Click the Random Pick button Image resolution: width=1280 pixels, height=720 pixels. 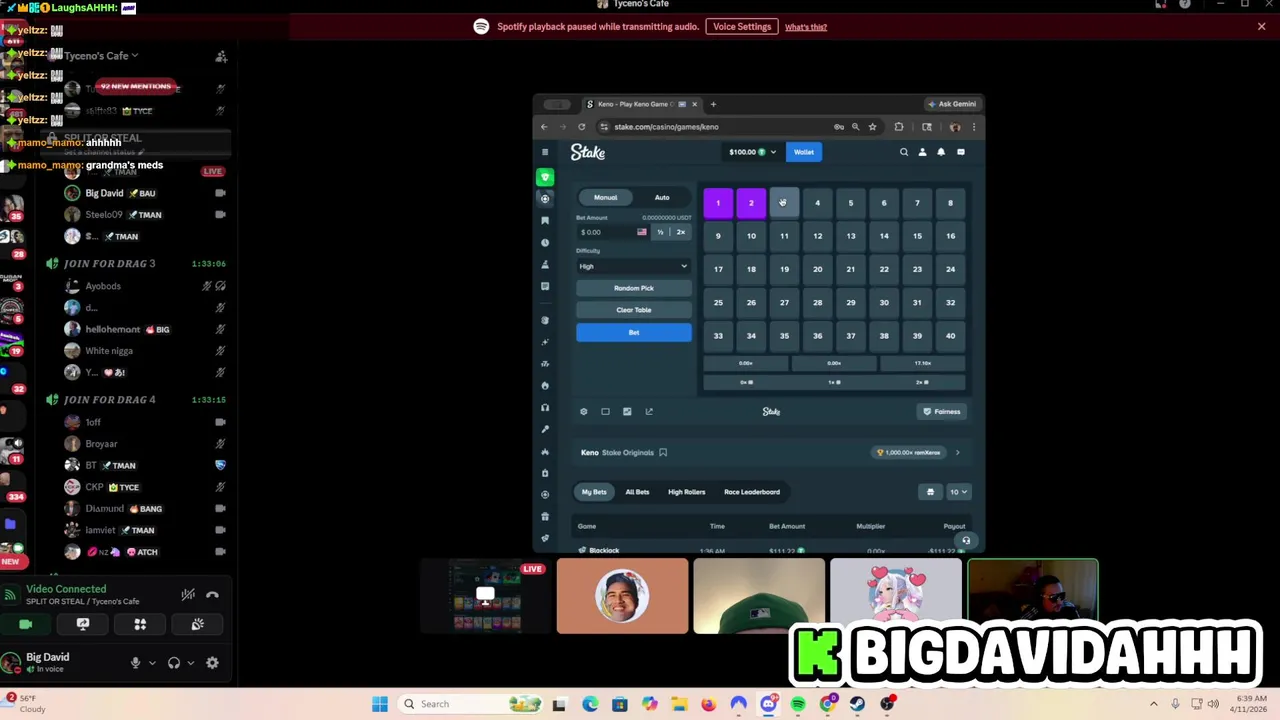pyautogui.click(x=633, y=288)
